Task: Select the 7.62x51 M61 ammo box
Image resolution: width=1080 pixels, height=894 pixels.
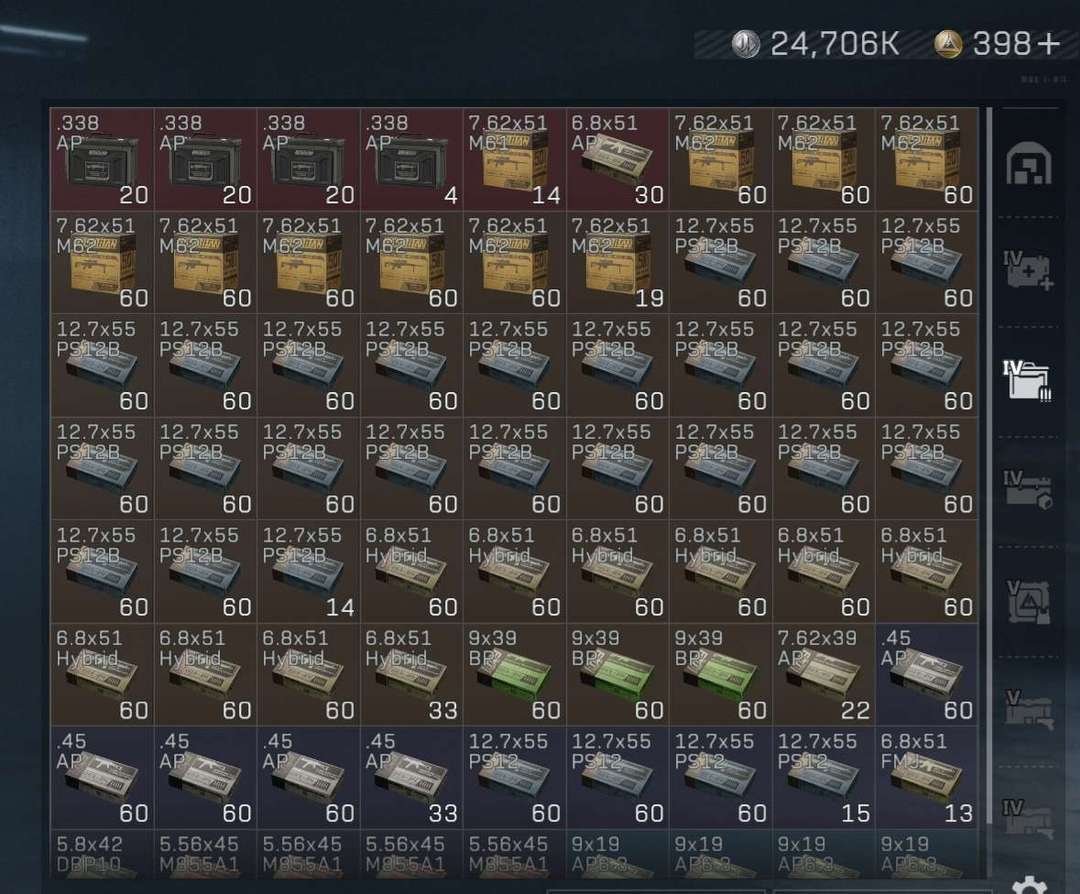Action: tap(515, 159)
